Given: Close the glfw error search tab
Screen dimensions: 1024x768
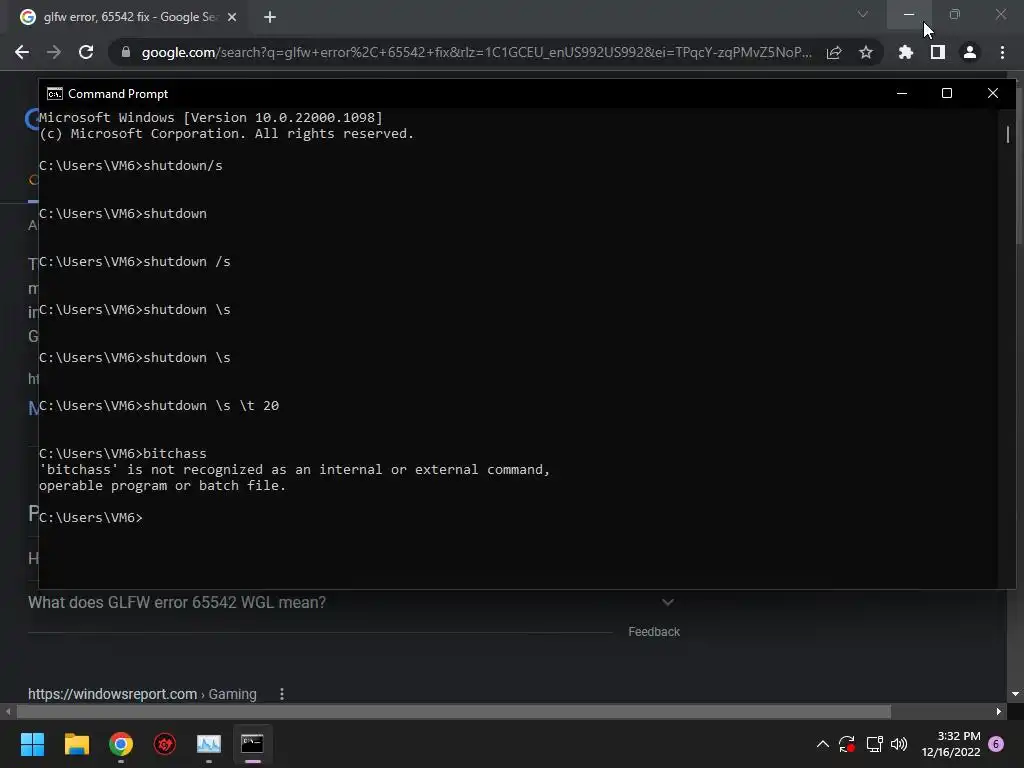Looking at the screenshot, I should 232,17.
